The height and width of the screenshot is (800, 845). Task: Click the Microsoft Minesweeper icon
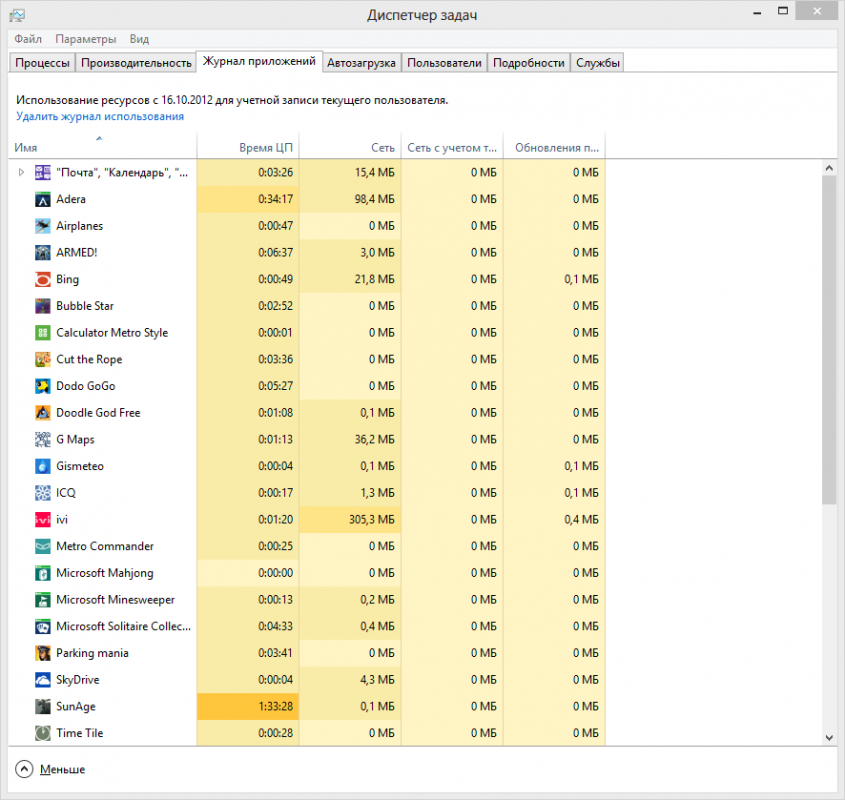43,599
